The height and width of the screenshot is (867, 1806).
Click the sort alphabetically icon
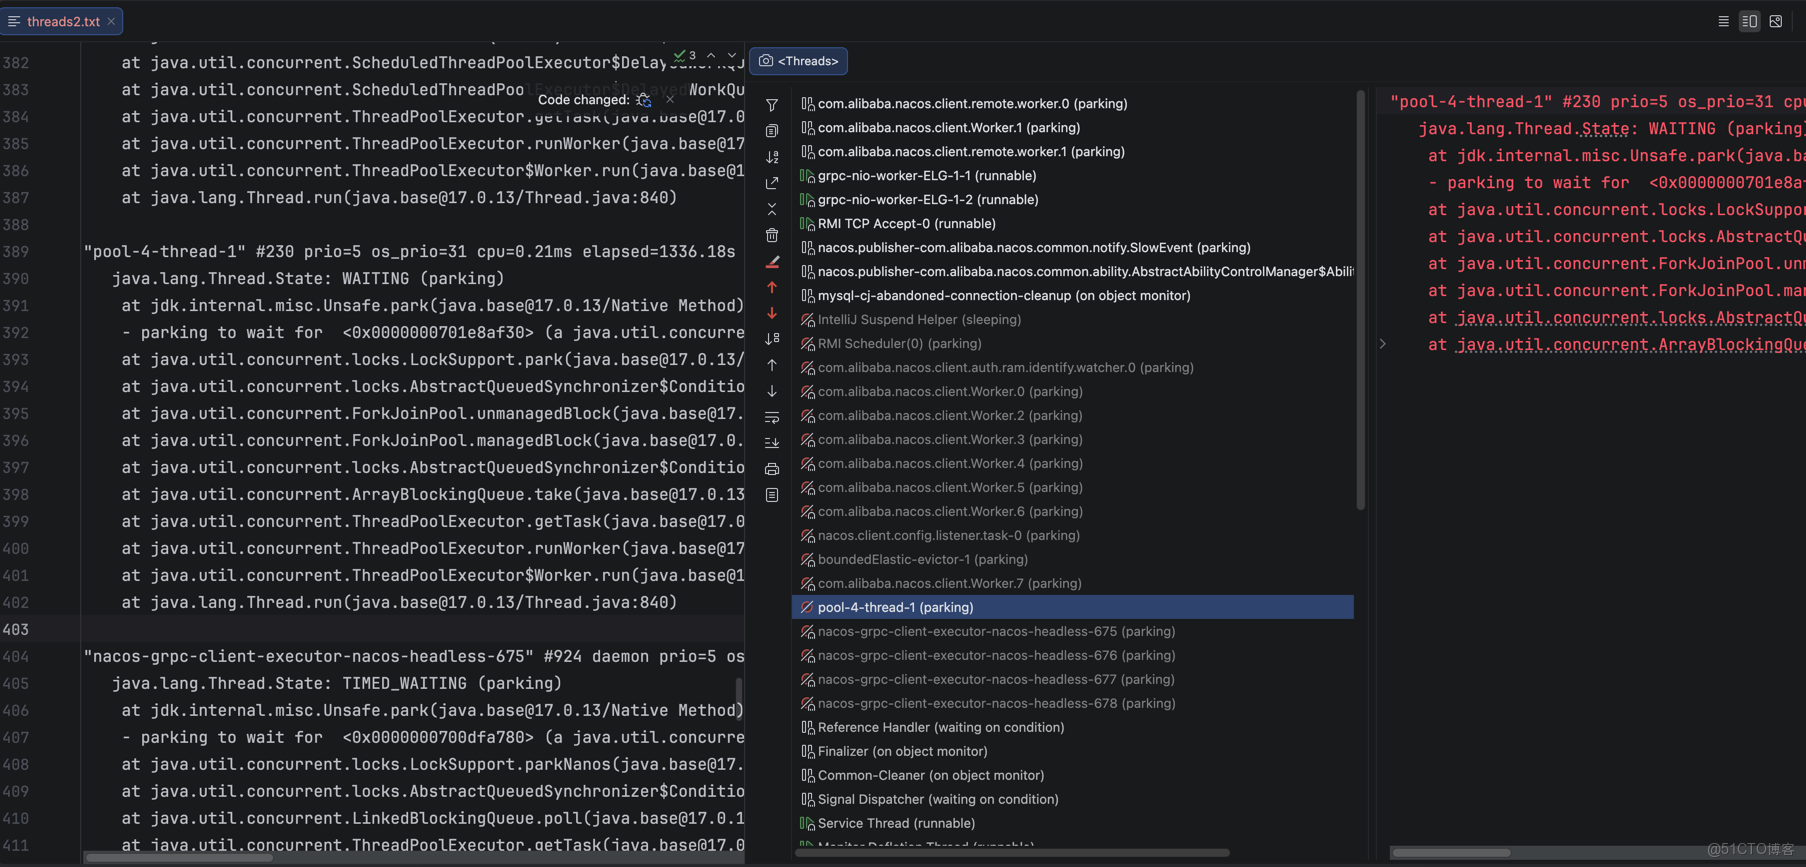click(x=772, y=157)
